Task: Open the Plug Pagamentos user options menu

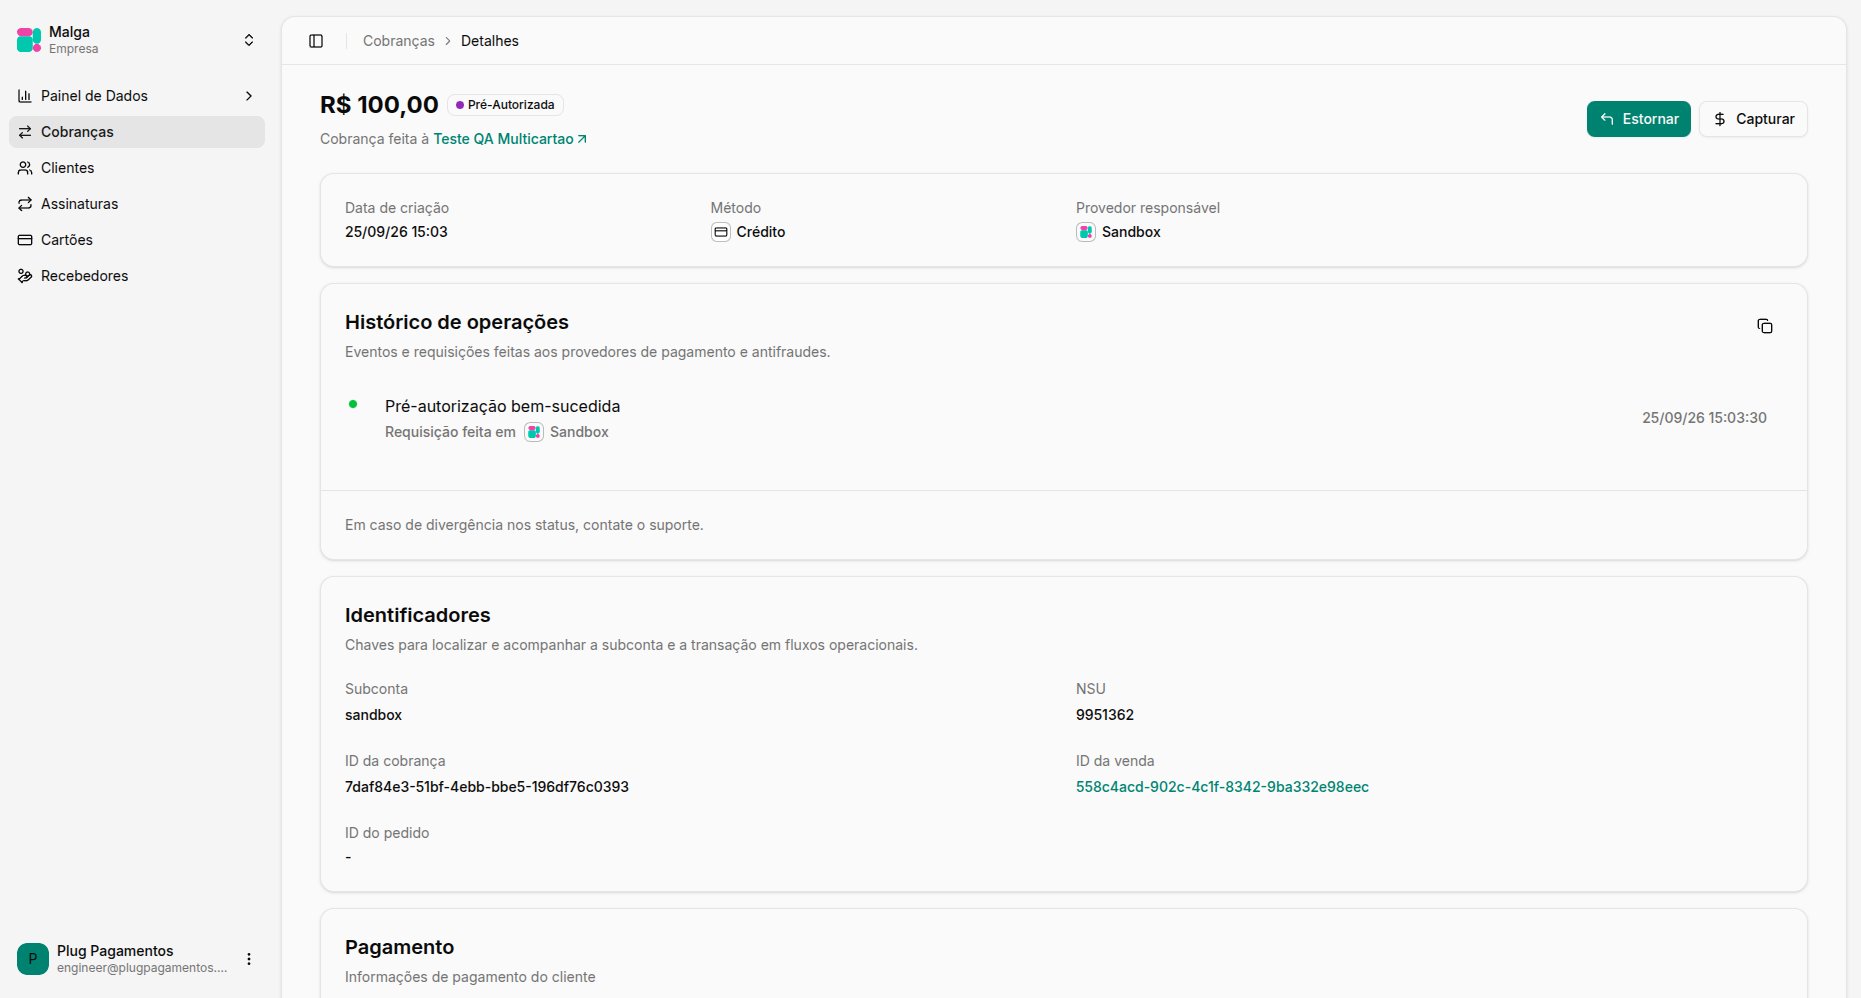Action: coord(249,959)
